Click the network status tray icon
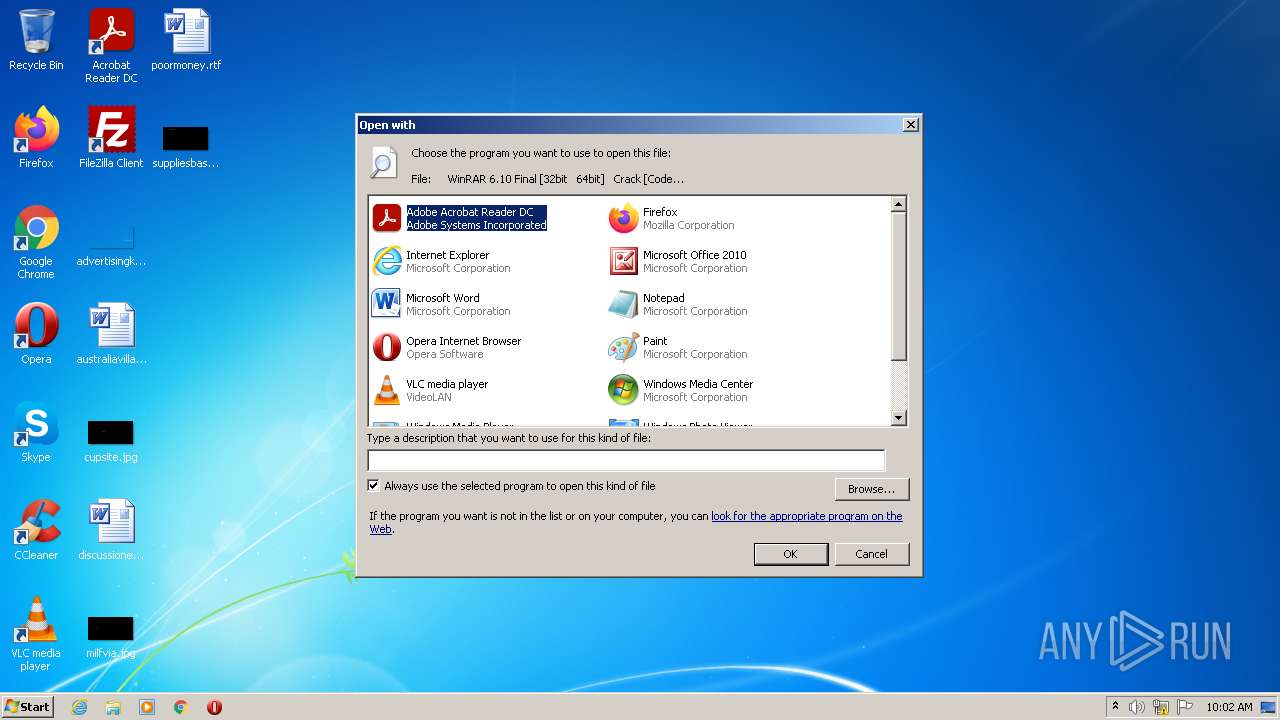The image size is (1280, 720). coord(1161,707)
